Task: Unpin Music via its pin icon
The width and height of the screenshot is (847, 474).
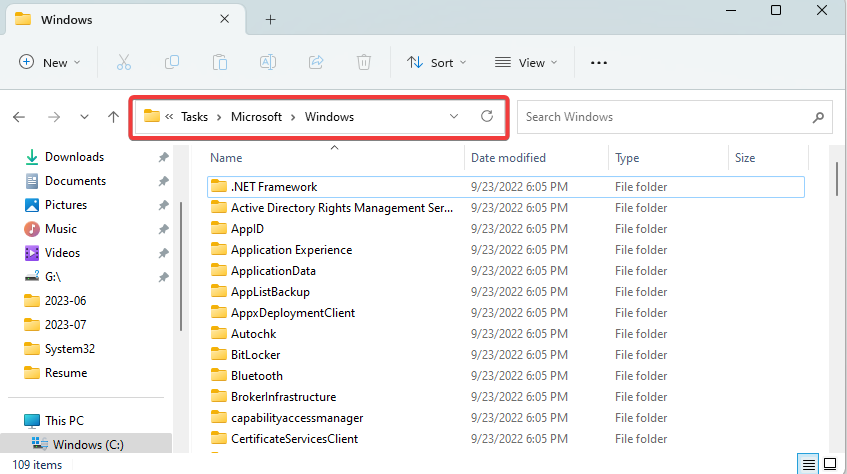Action: click(163, 229)
